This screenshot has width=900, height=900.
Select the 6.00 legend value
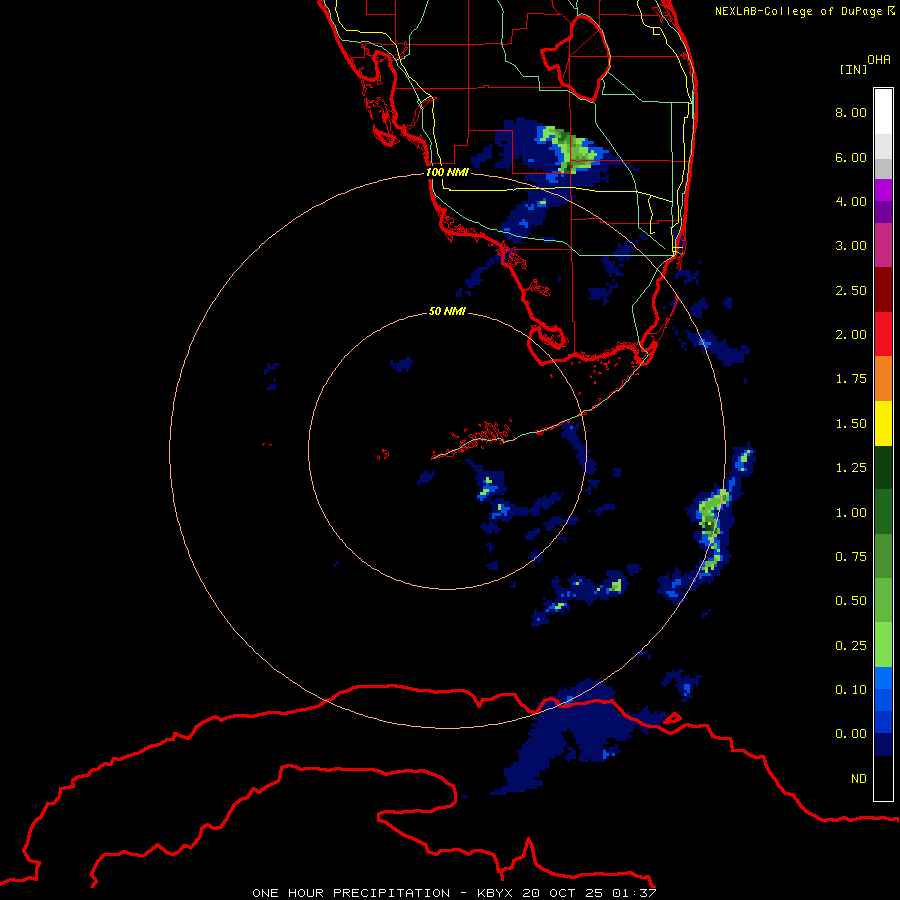(x=850, y=157)
